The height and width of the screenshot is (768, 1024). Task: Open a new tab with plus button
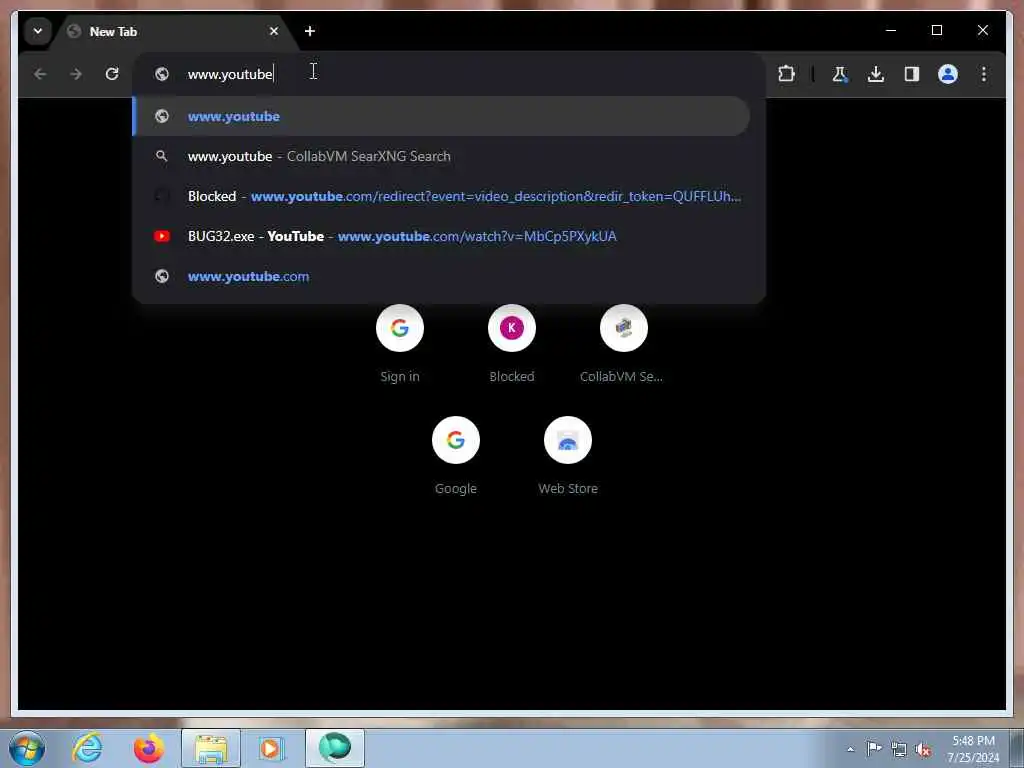point(310,31)
